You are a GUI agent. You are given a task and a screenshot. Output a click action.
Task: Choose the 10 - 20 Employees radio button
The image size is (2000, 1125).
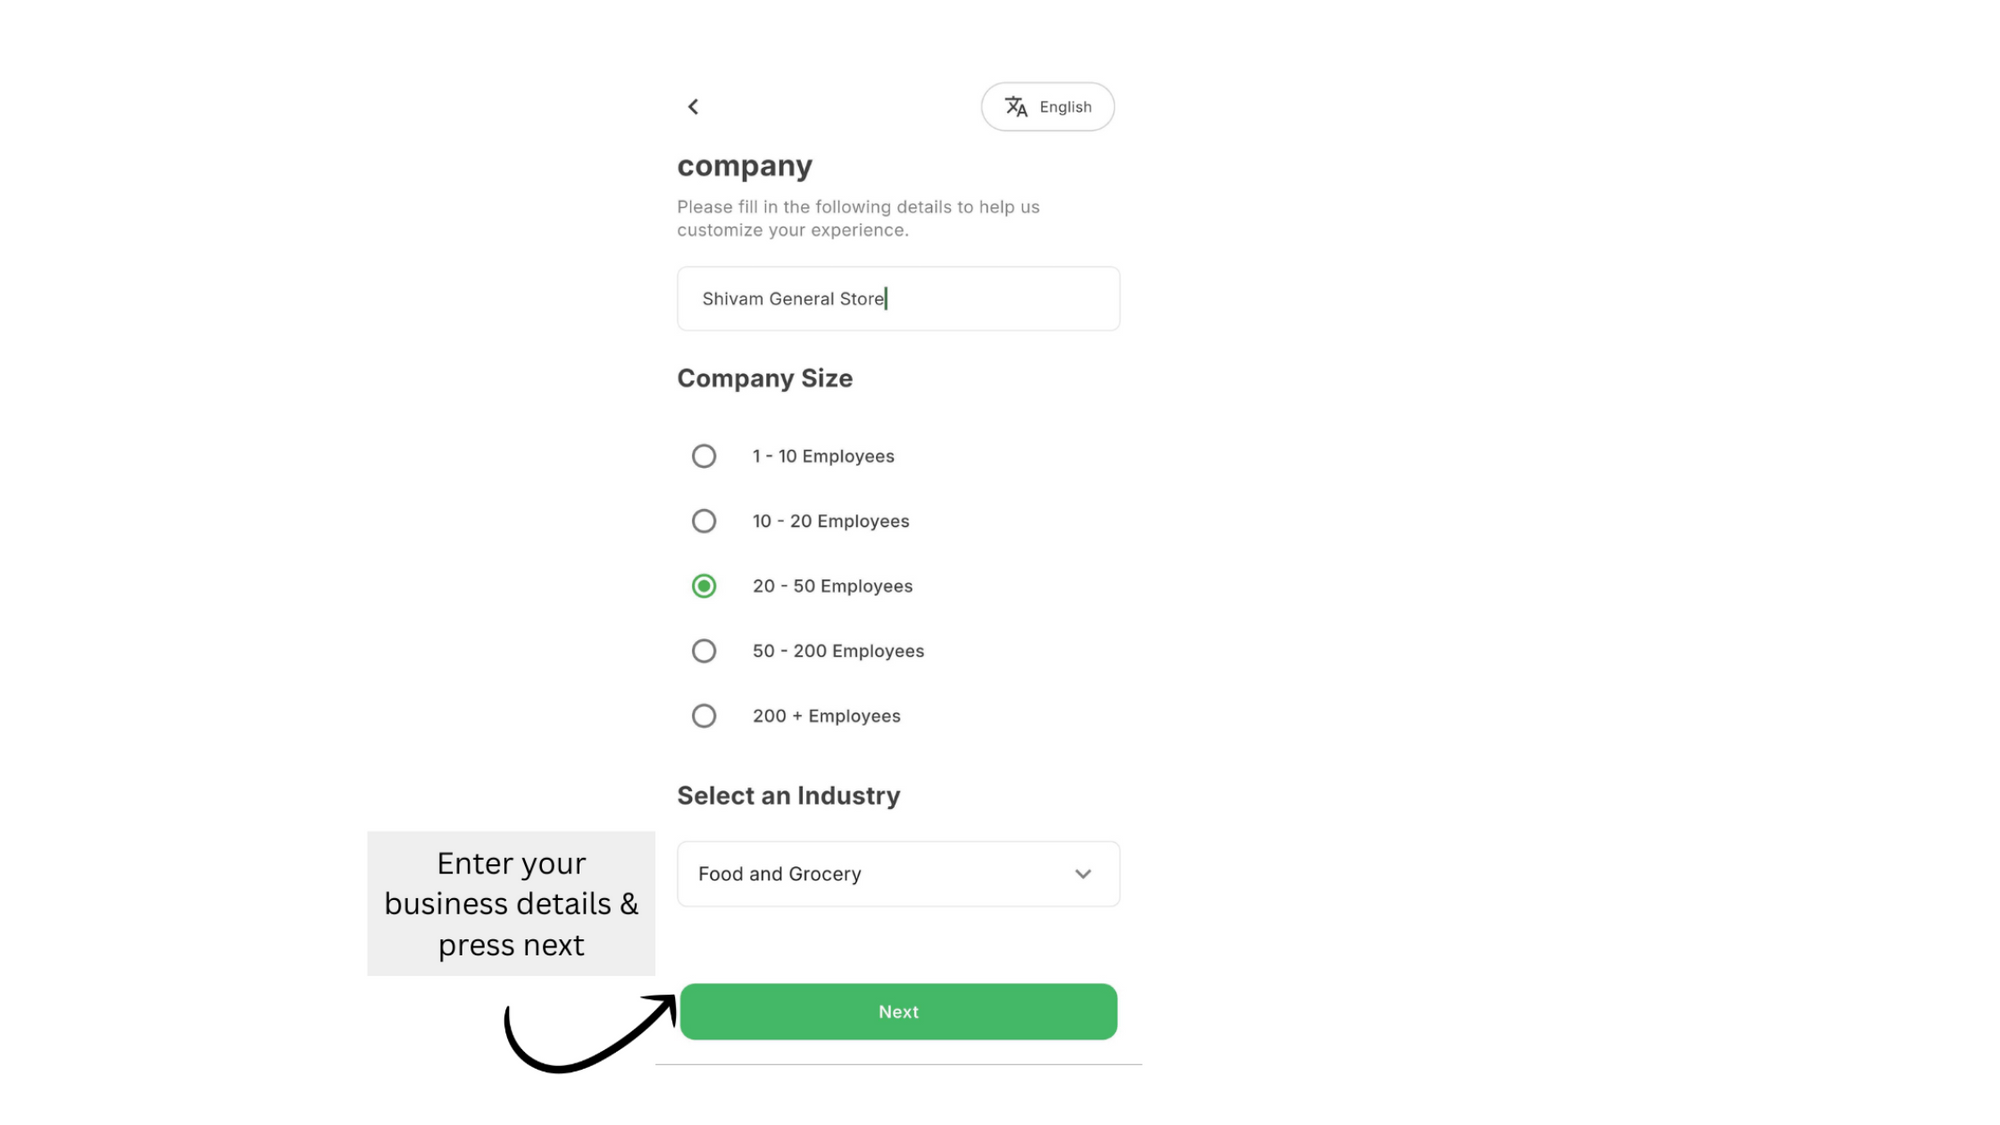point(704,520)
